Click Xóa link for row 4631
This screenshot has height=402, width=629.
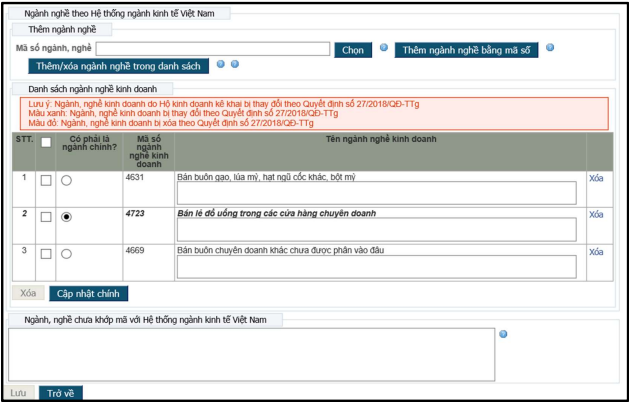(596, 177)
